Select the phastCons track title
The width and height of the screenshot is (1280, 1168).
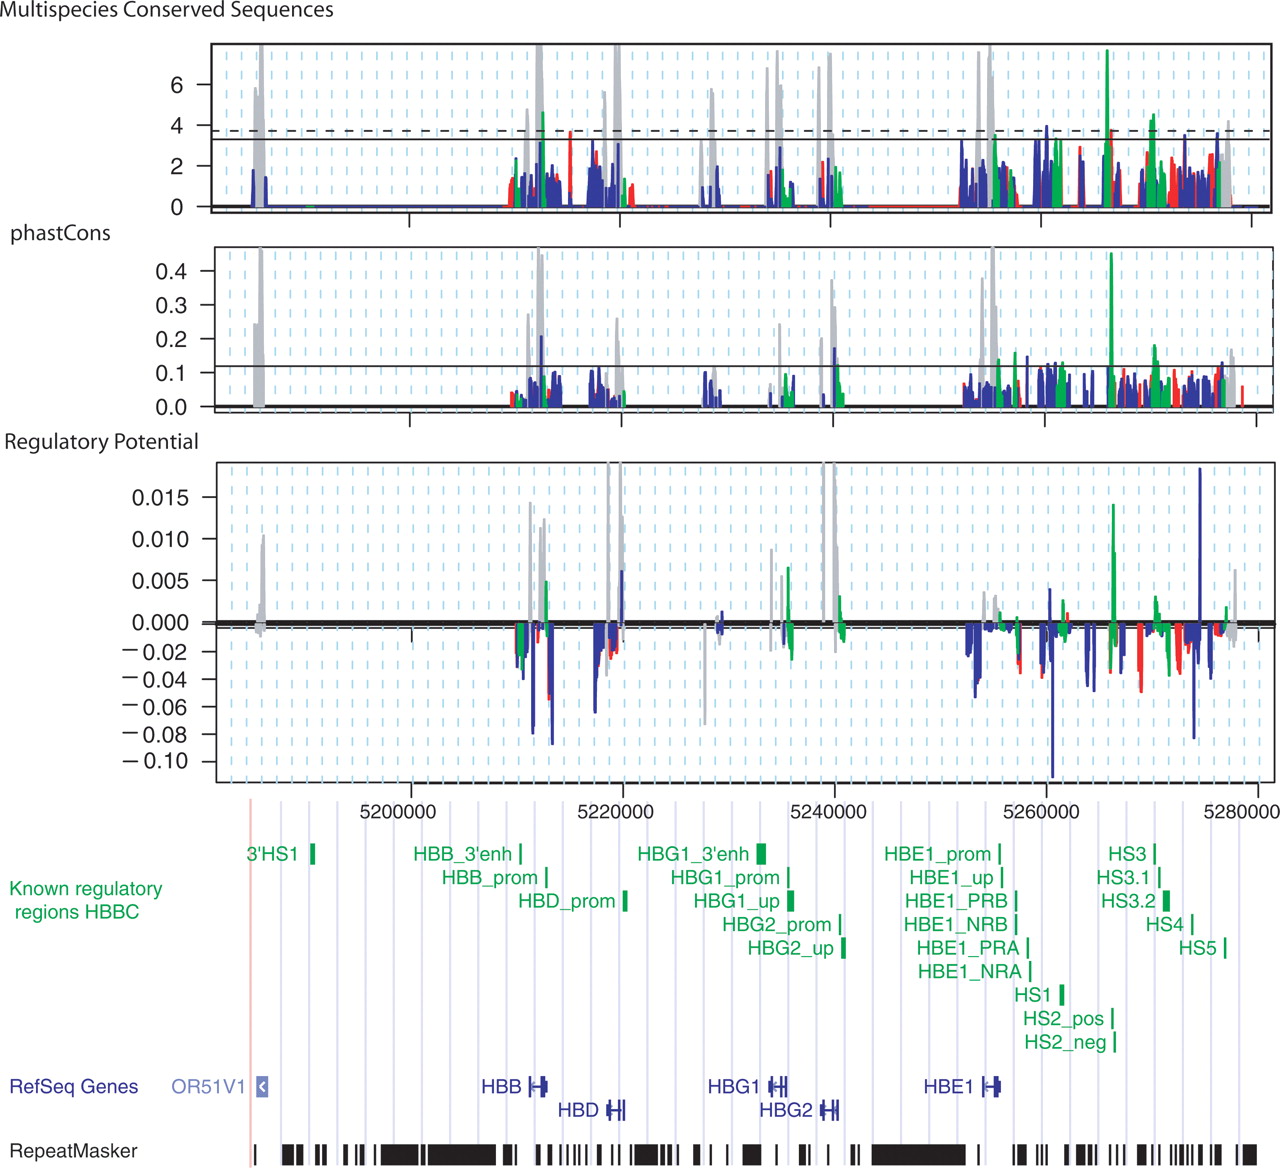pos(60,233)
